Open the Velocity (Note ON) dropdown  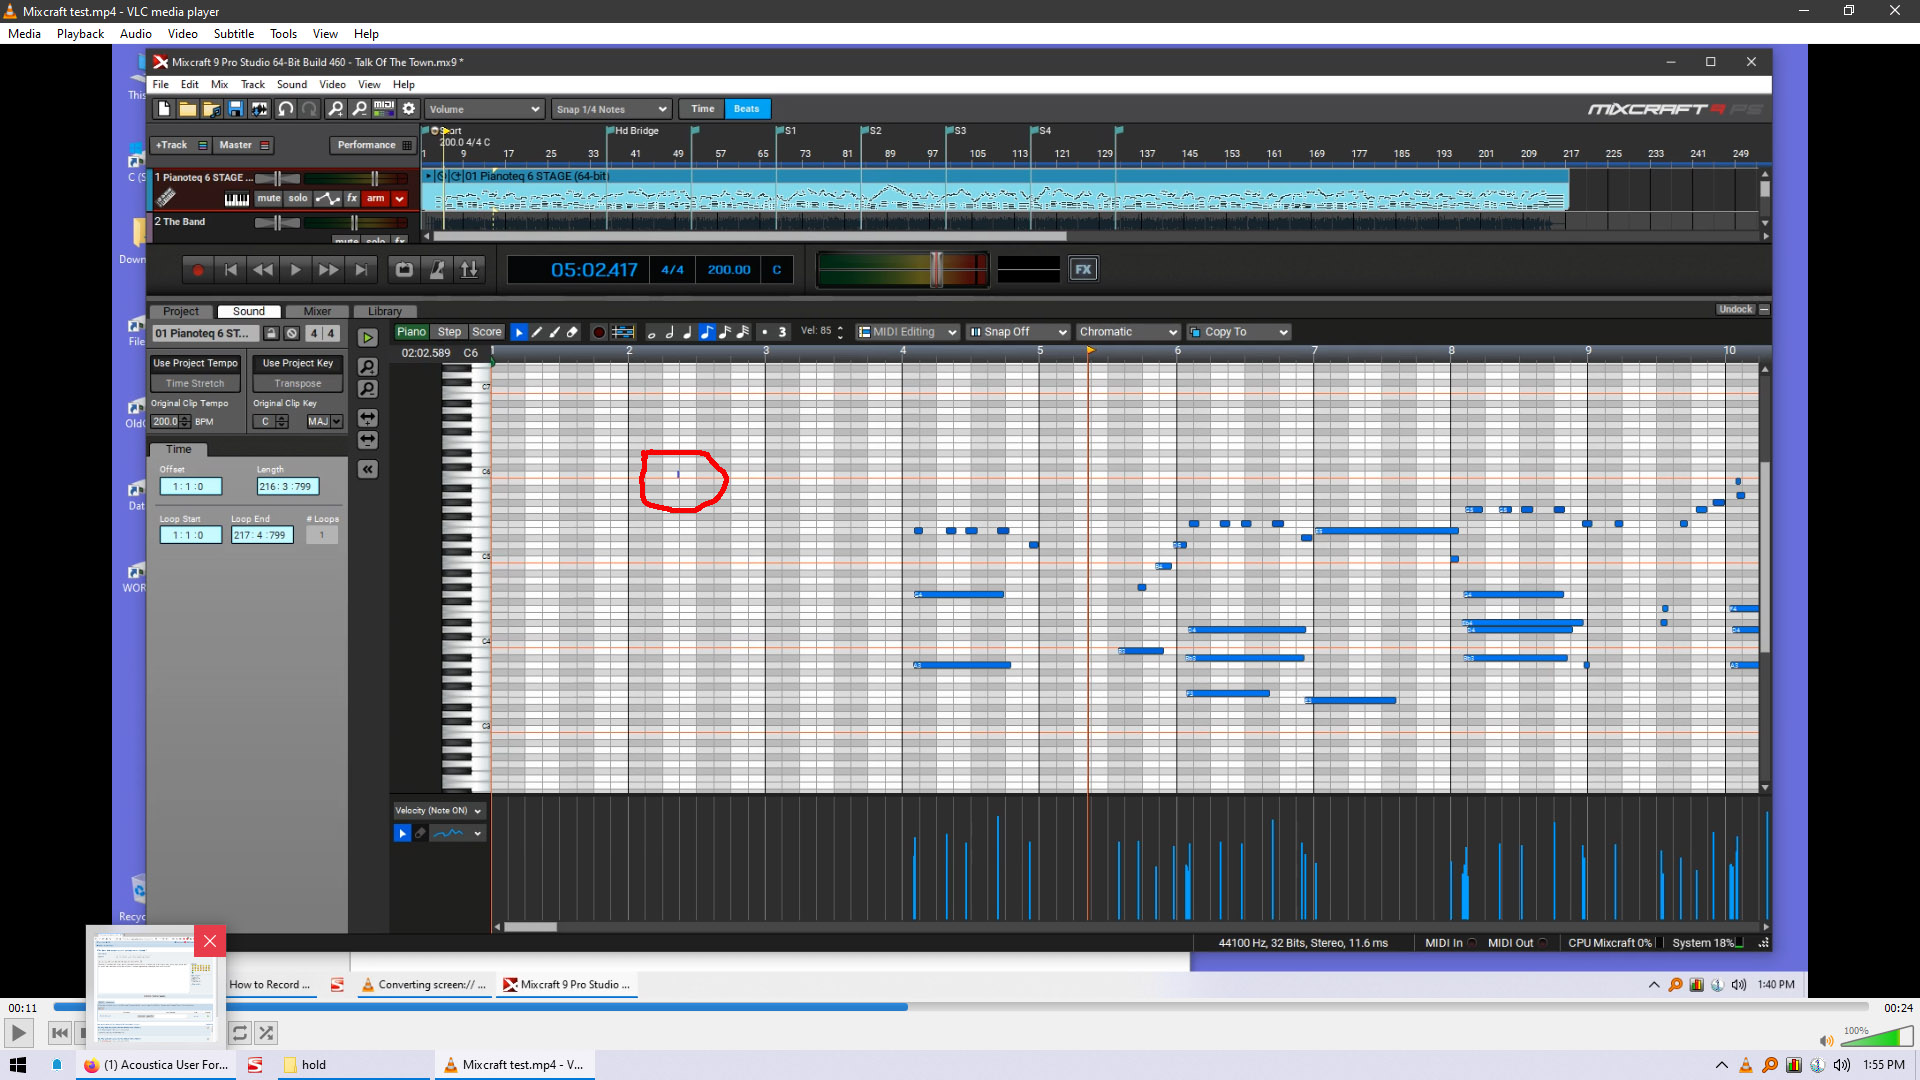pyautogui.click(x=439, y=811)
